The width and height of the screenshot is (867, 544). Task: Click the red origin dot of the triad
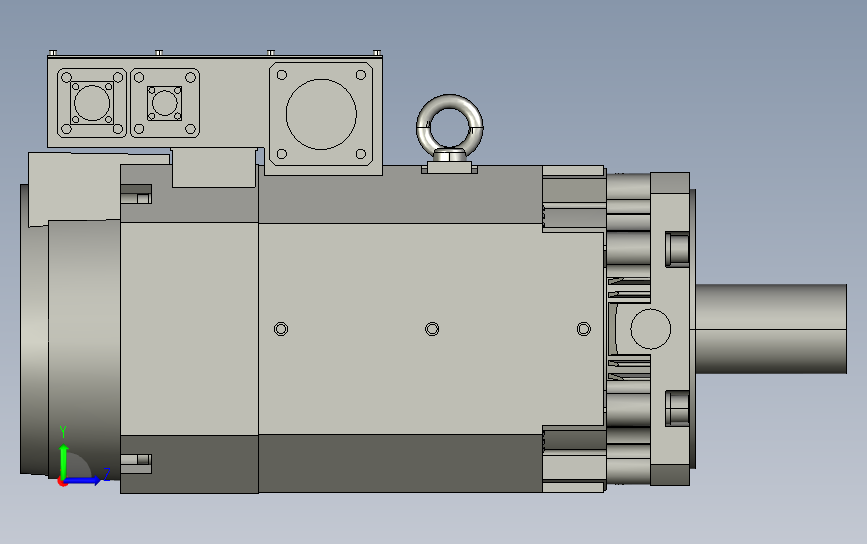[x=62, y=483]
